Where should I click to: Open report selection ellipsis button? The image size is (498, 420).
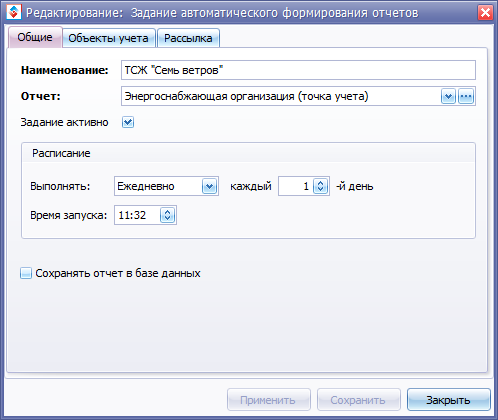click(466, 97)
